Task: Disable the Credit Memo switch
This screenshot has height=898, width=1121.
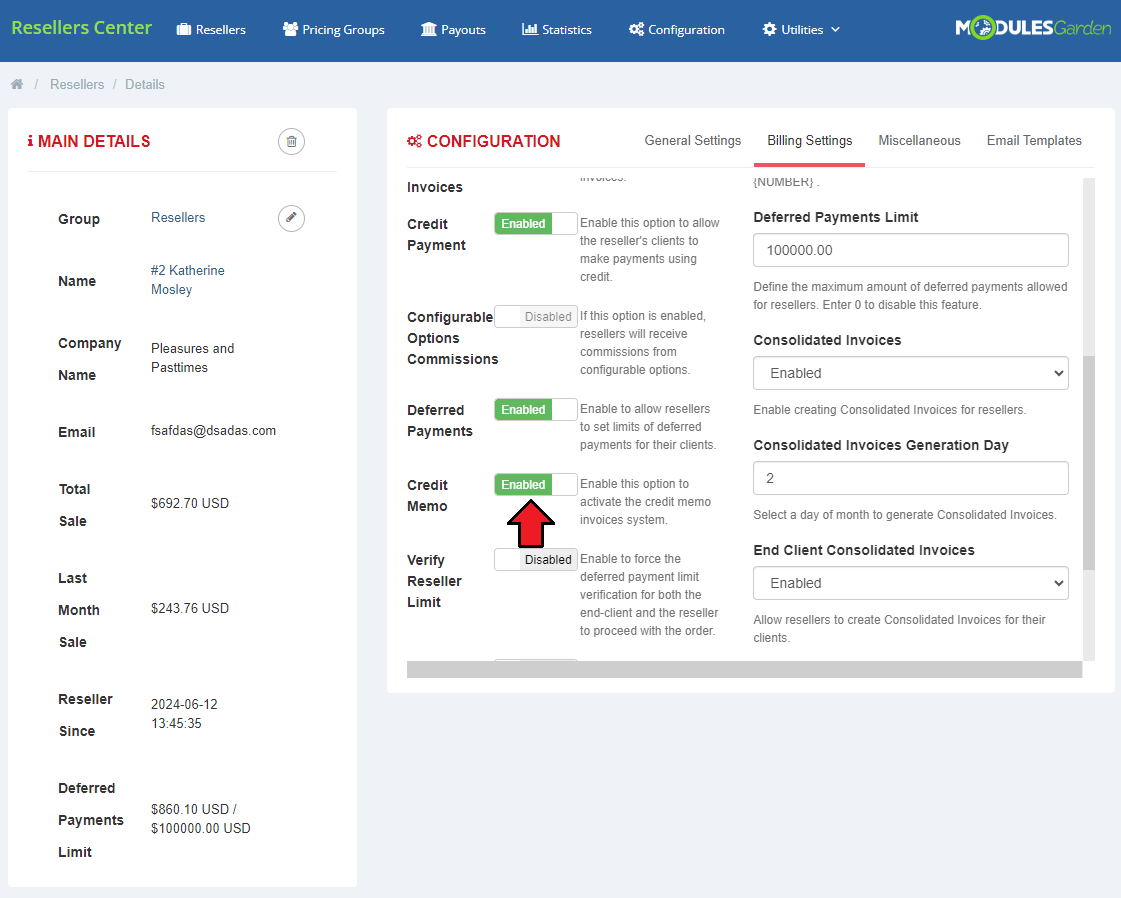Action: tap(535, 485)
